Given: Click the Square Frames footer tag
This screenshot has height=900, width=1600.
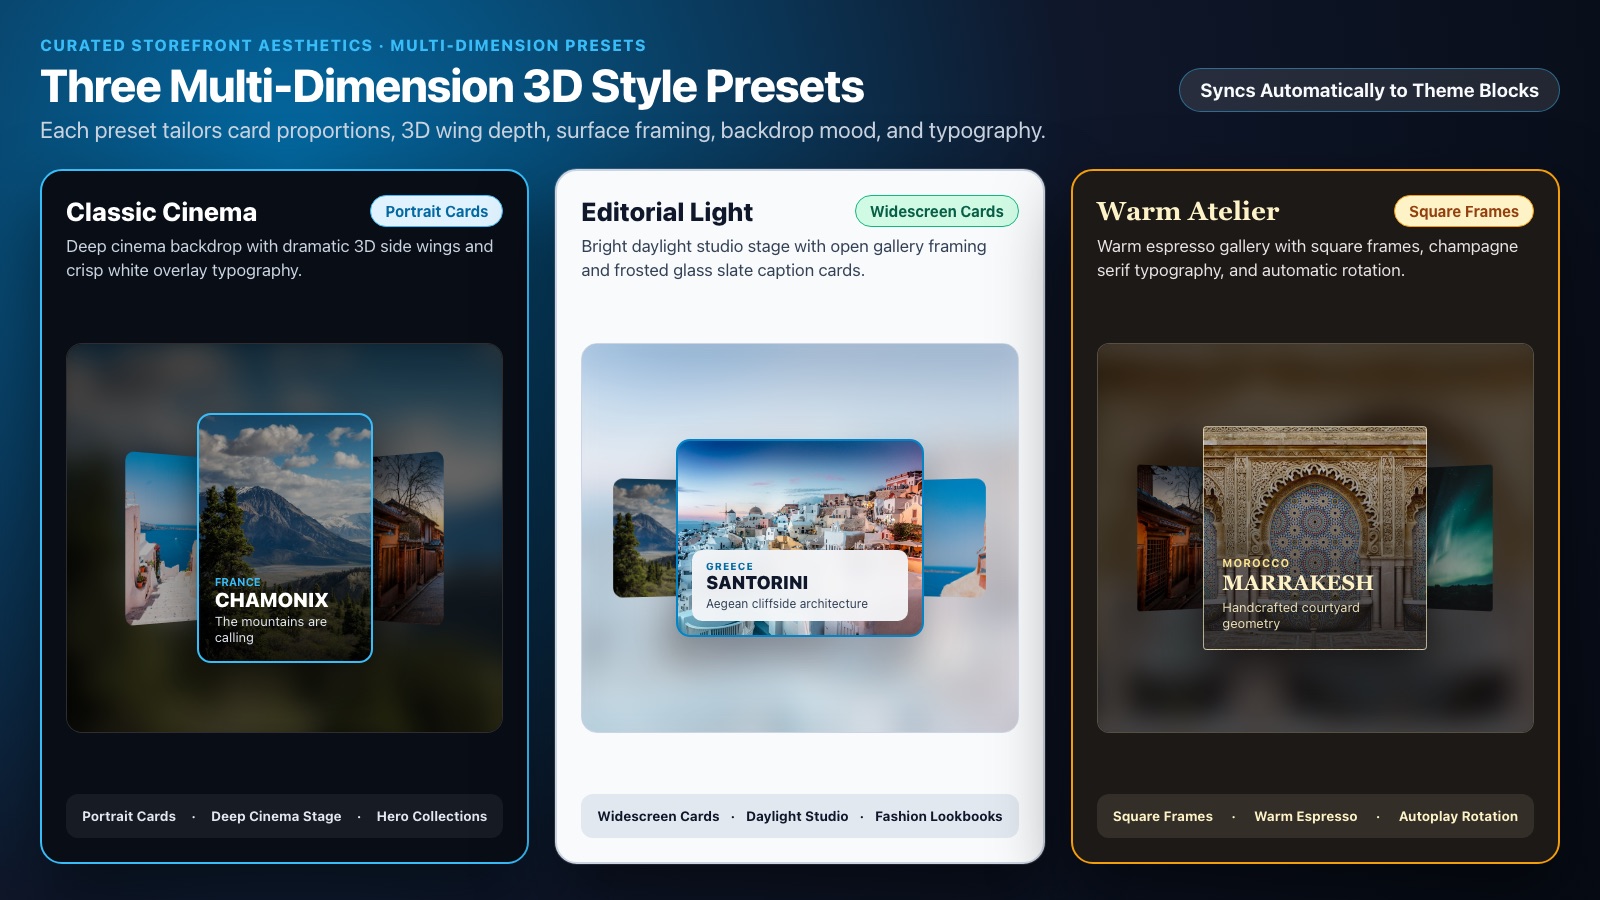Looking at the screenshot, I should tap(1163, 816).
